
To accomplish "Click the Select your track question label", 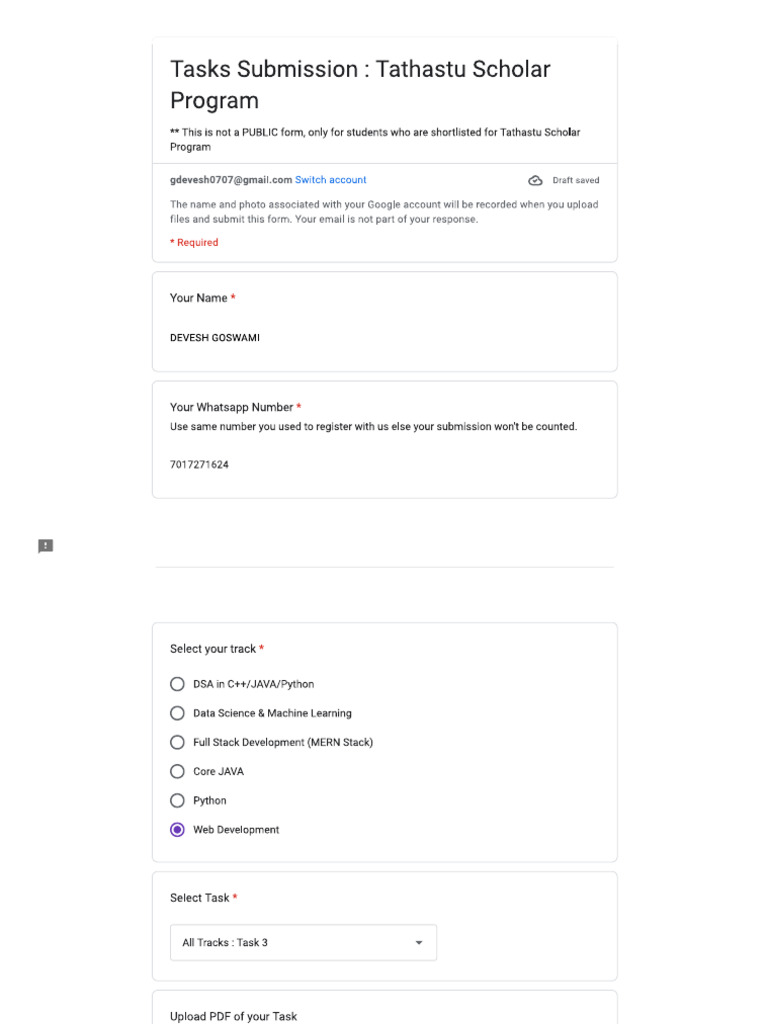I will coord(213,649).
